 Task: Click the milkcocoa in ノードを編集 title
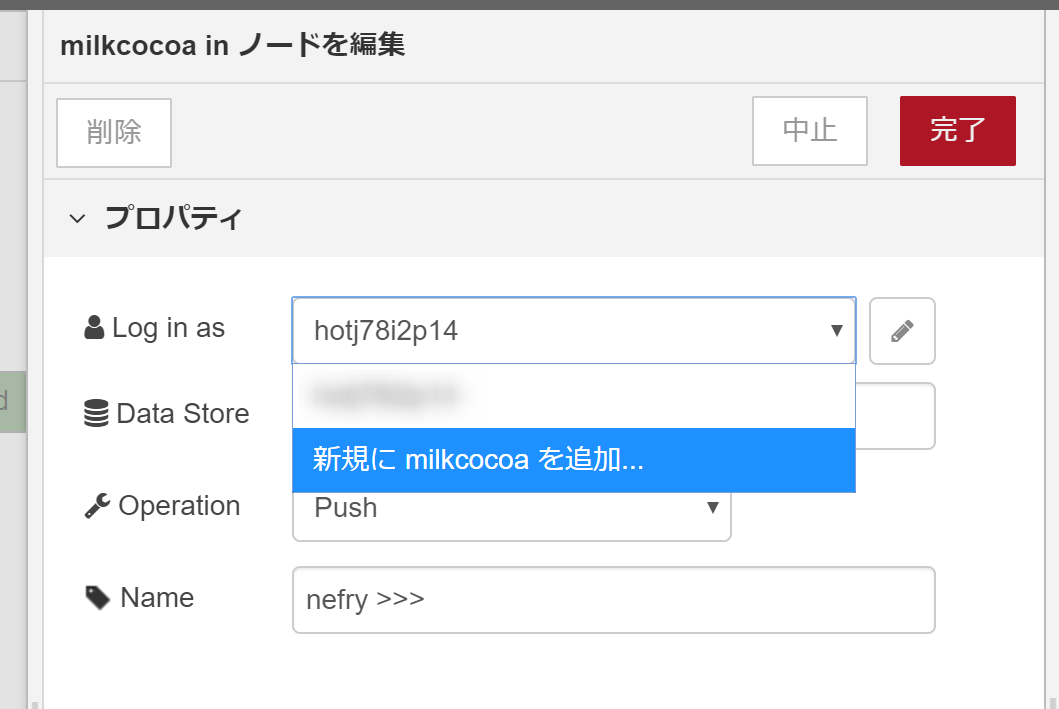pyautogui.click(x=232, y=46)
